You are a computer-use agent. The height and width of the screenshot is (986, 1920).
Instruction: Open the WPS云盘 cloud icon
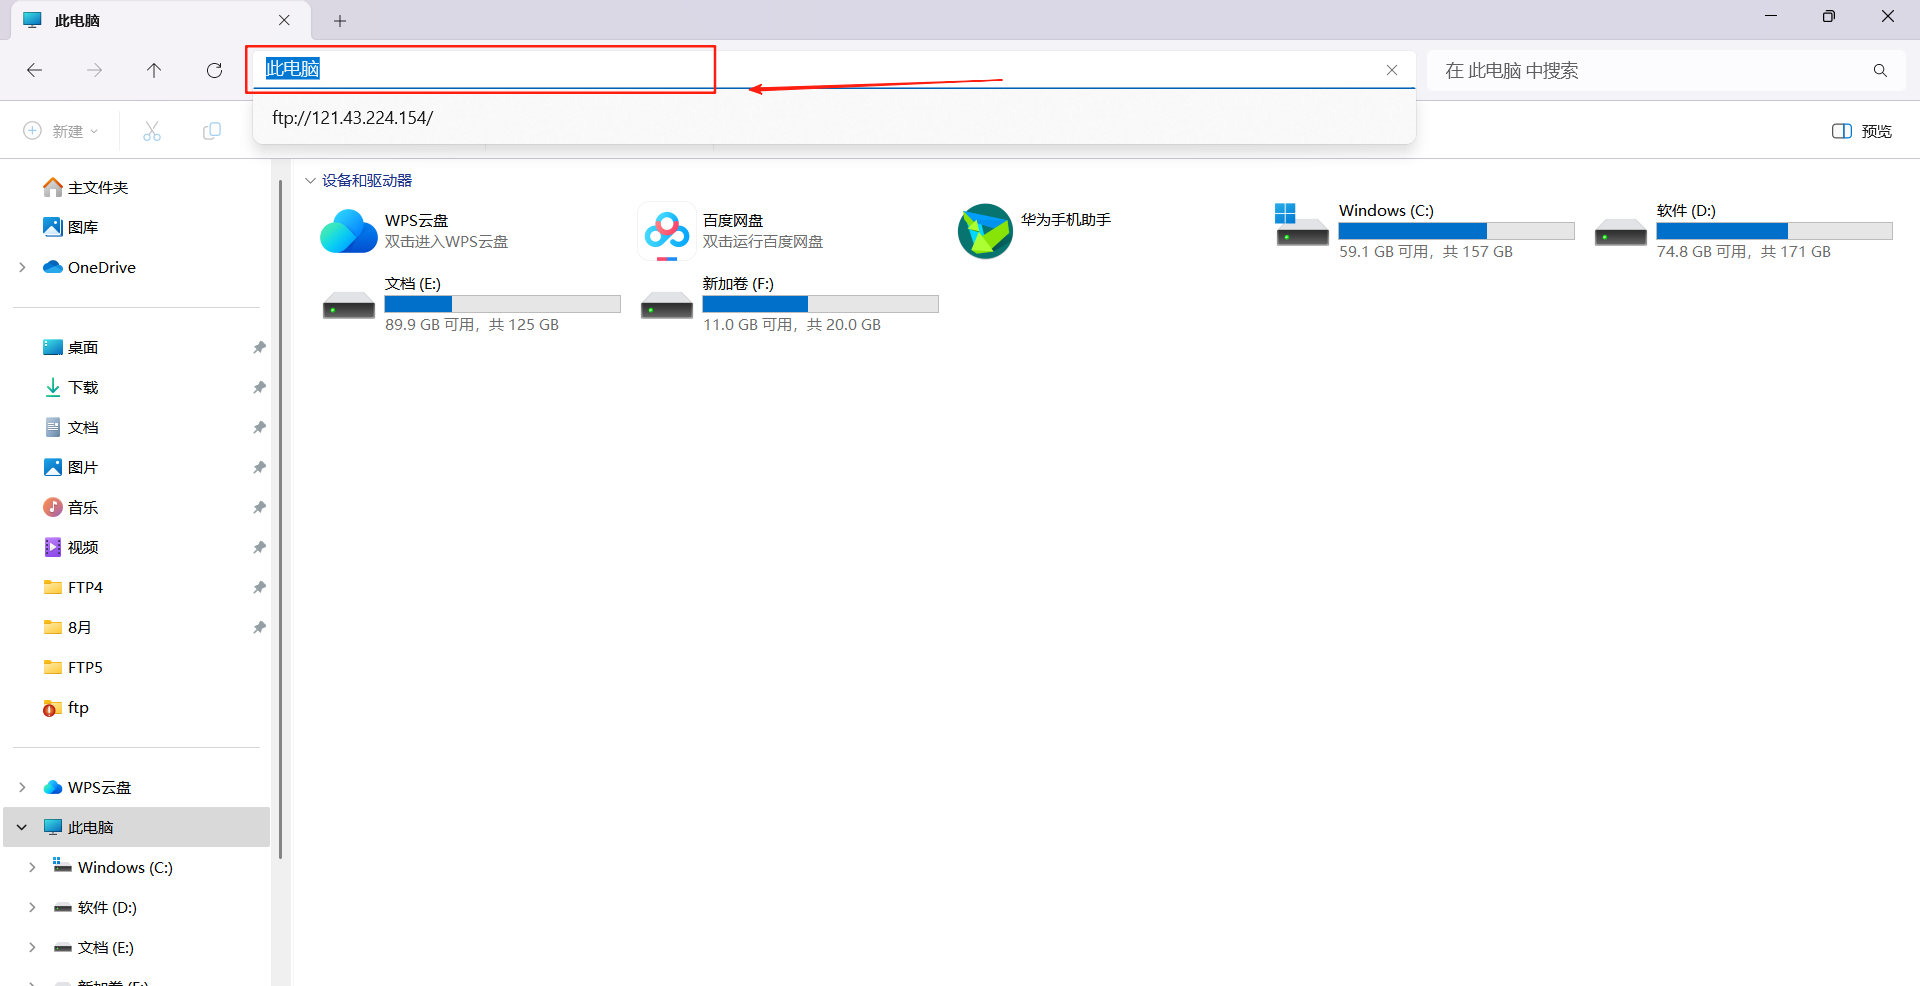[x=348, y=231]
